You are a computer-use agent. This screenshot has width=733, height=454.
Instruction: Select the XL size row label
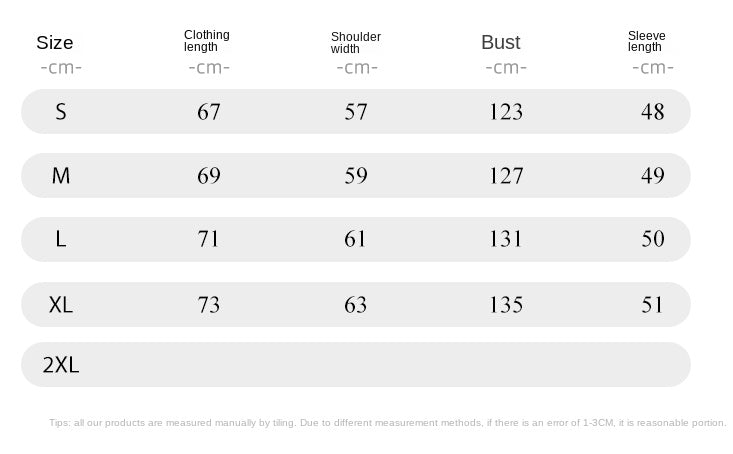[x=61, y=305]
